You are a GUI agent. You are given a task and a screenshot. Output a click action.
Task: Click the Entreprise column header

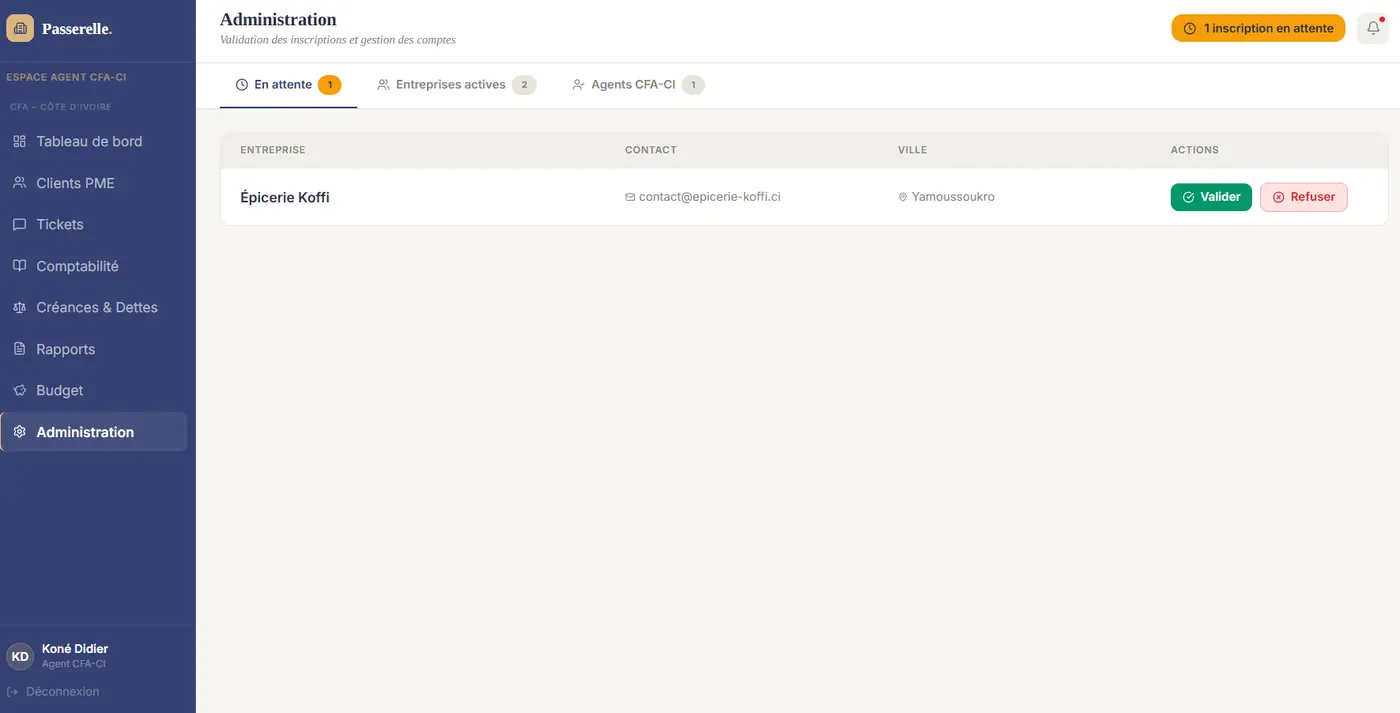point(273,150)
